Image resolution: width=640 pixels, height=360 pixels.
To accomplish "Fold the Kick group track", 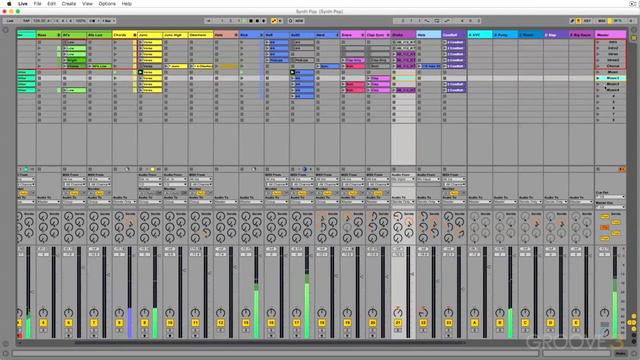I will click(x=261, y=35).
